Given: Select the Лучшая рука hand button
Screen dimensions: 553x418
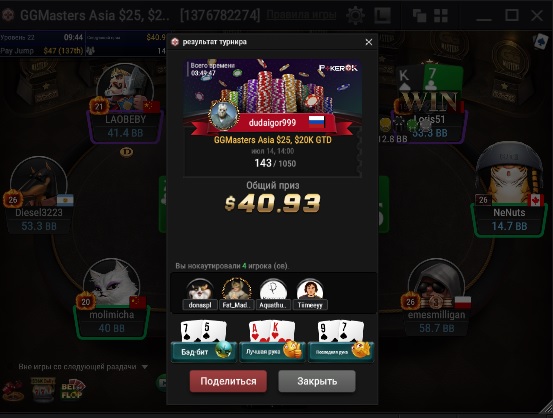Looking at the screenshot, I should (x=272, y=351).
